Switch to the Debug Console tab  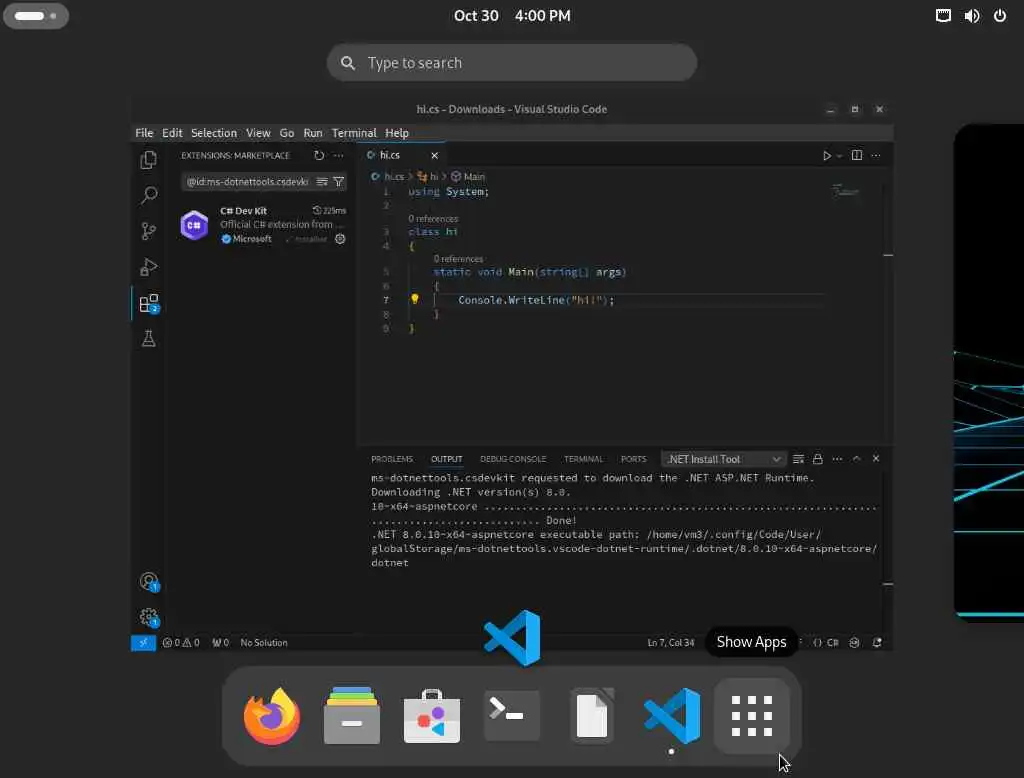point(513,459)
